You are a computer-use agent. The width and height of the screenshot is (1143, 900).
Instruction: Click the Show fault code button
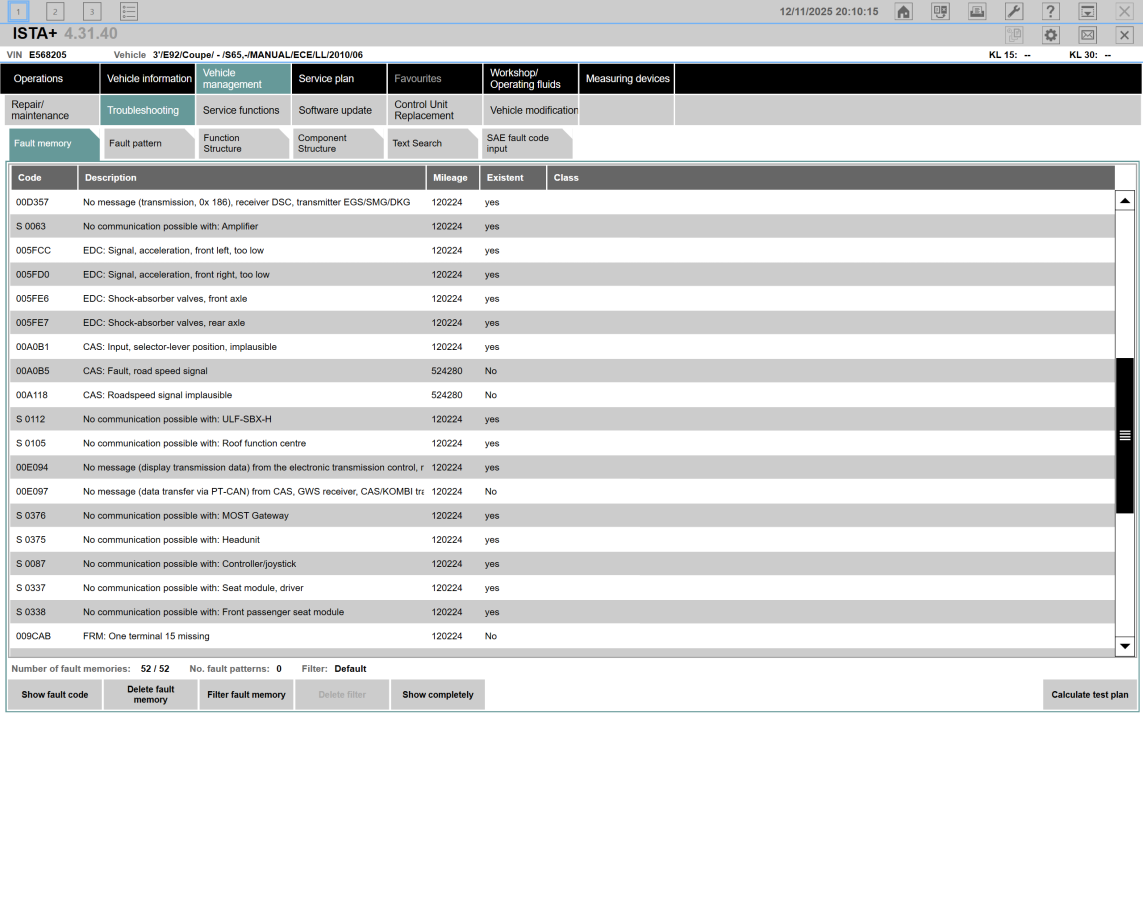(55, 695)
